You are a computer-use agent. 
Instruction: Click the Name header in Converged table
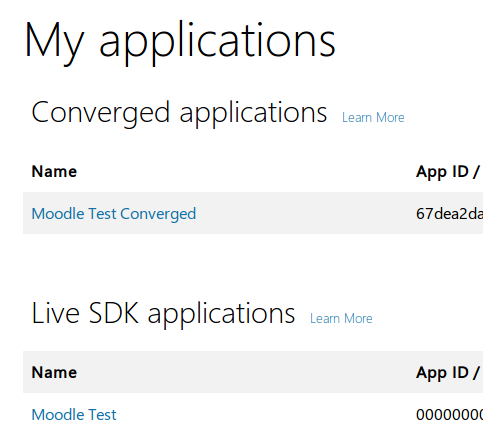coord(54,171)
